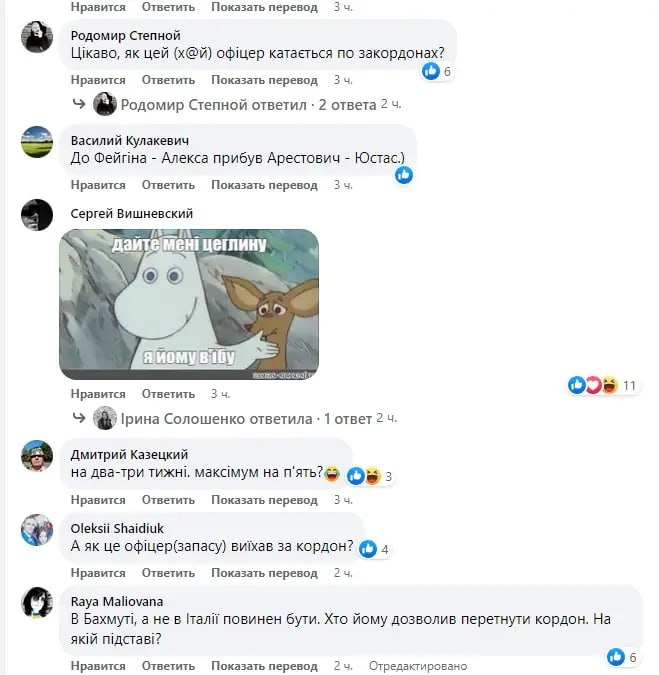
Task: Open Raya Maliovana's profile avatar
Action: tap(37, 603)
